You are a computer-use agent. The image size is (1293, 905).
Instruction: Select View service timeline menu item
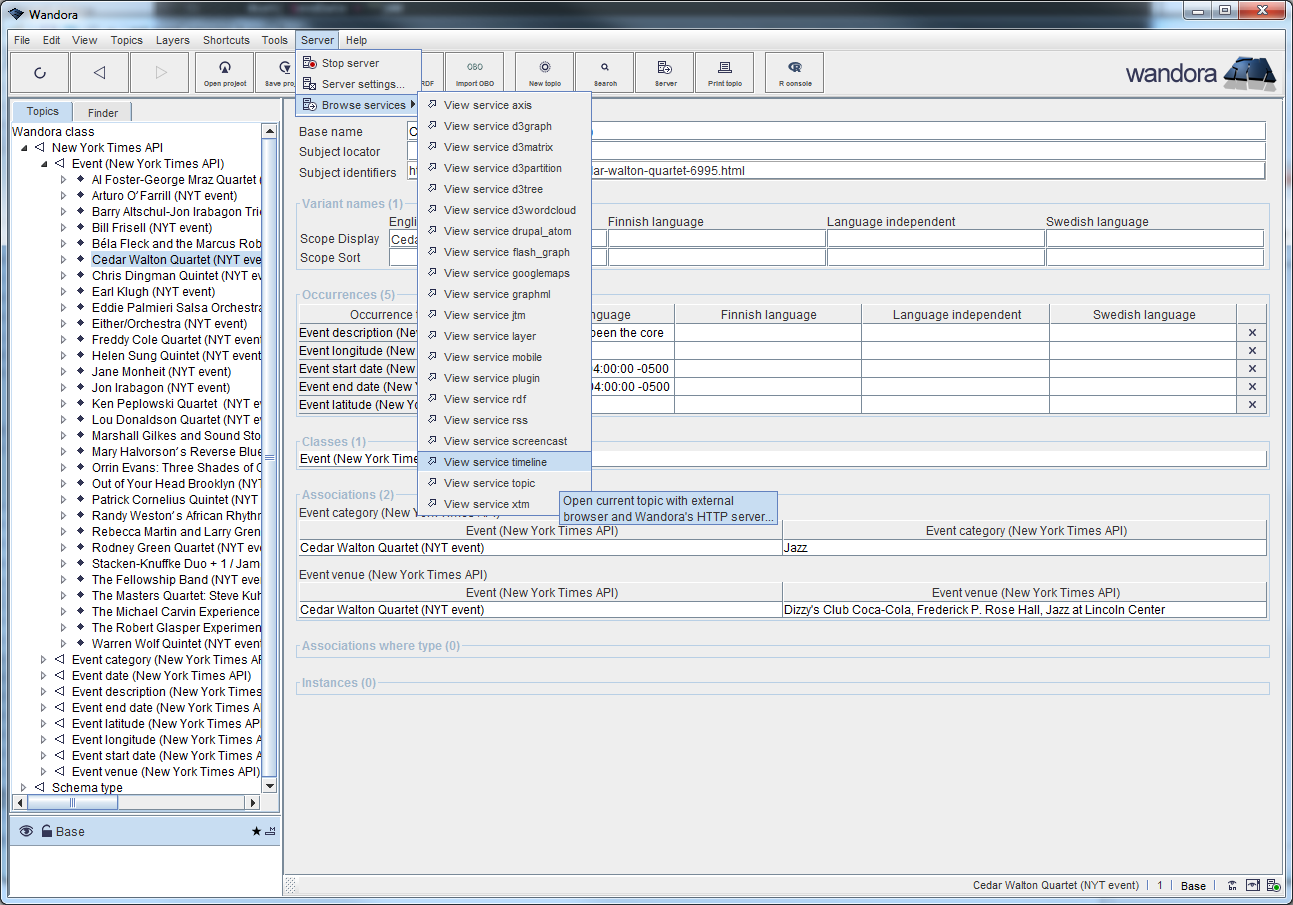pyautogui.click(x=495, y=462)
